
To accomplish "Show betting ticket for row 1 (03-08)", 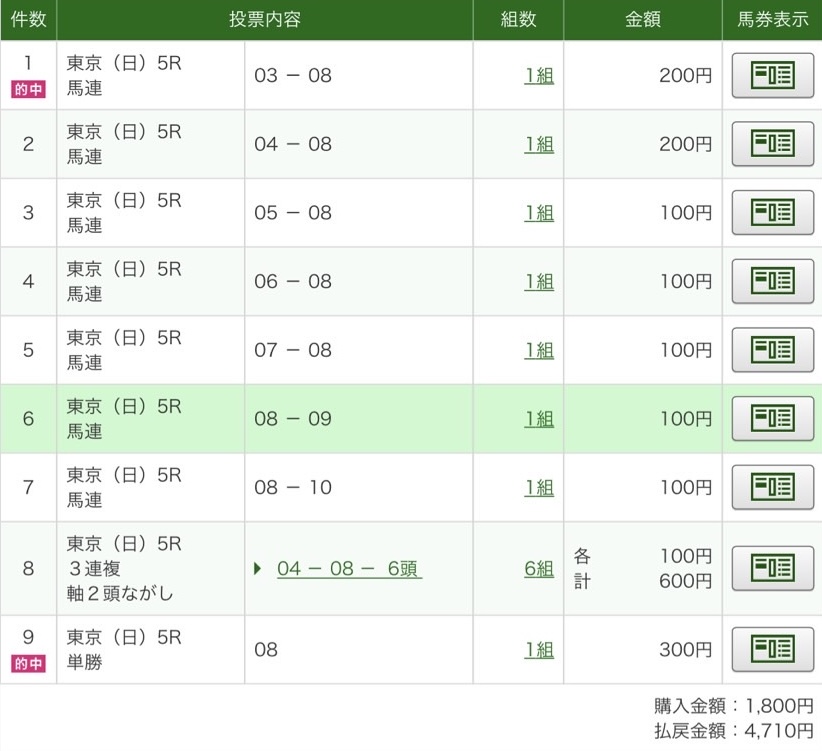I will point(773,75).
